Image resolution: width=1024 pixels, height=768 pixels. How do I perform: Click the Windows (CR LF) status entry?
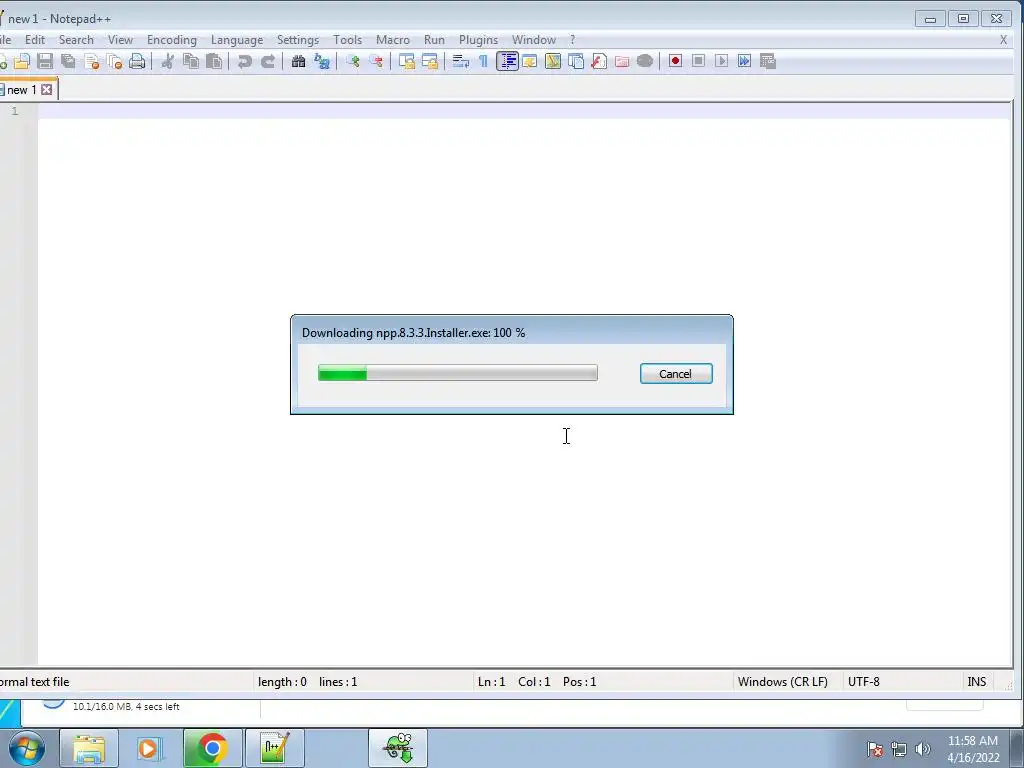click(x=782, y=682)
